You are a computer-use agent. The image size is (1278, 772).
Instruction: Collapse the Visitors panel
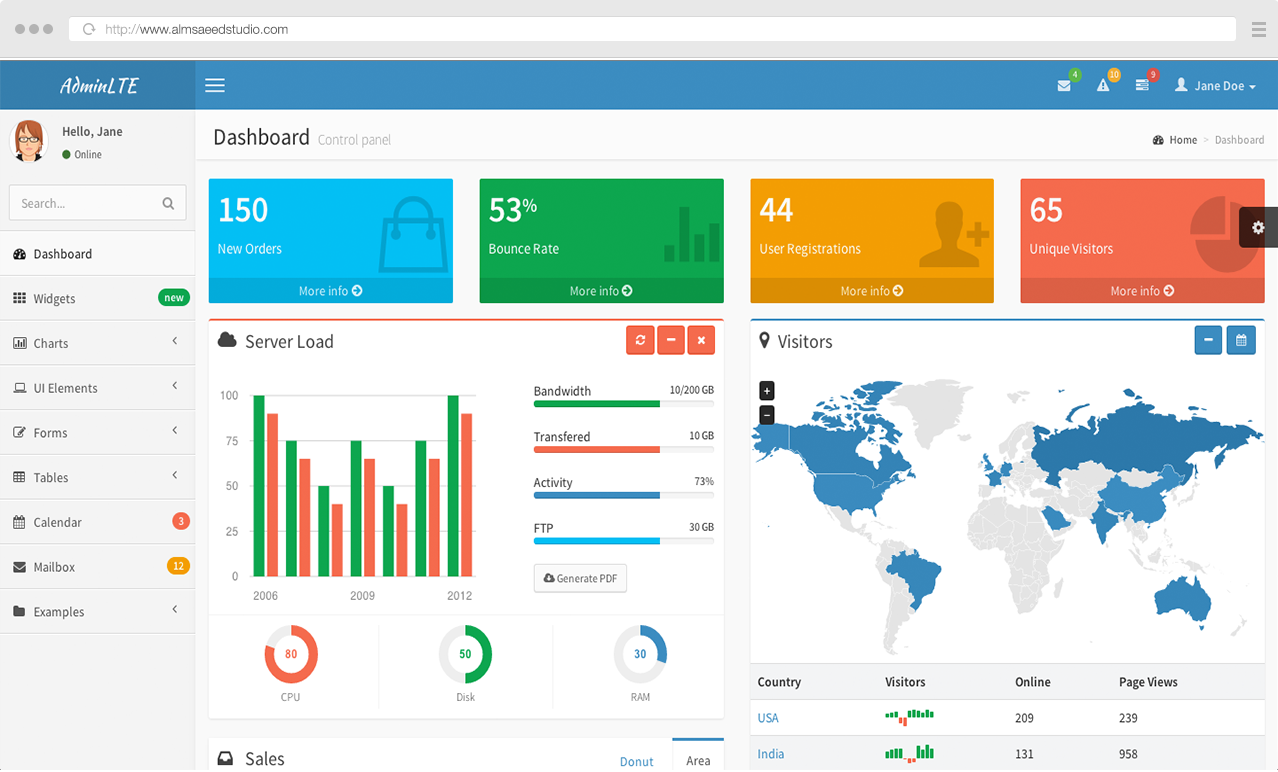pos(1208,341)
